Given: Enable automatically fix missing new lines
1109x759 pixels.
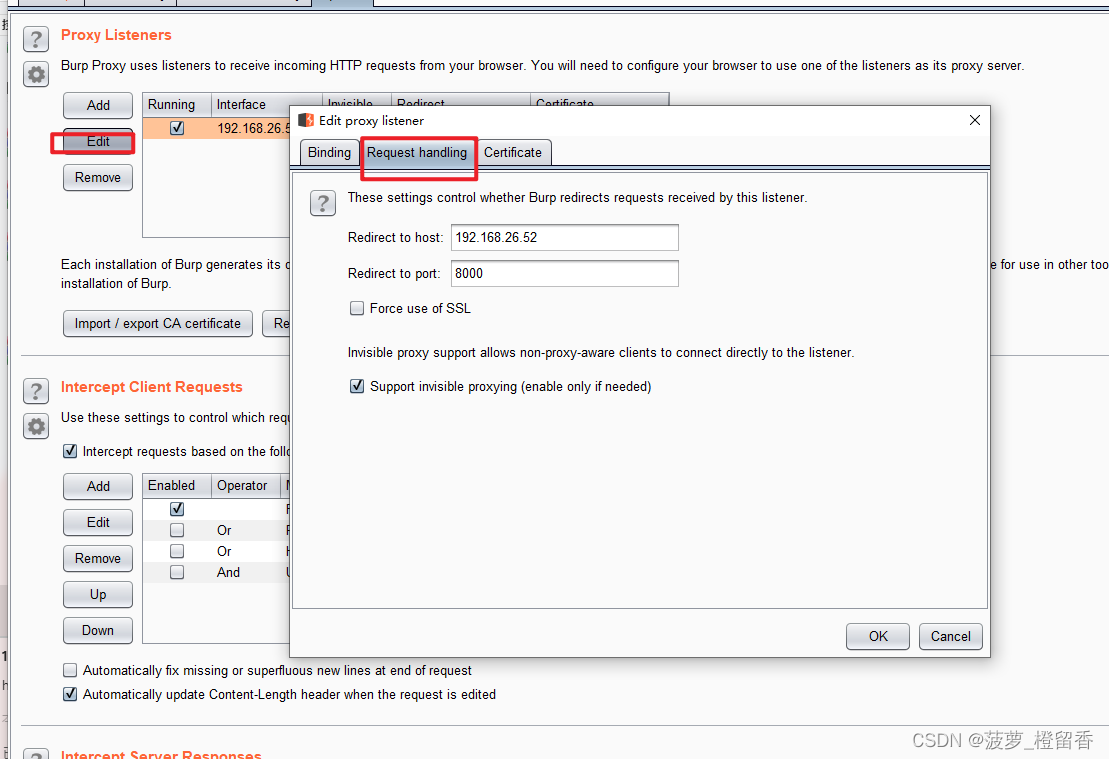Looking at the screenshot, I should [70, 671].
